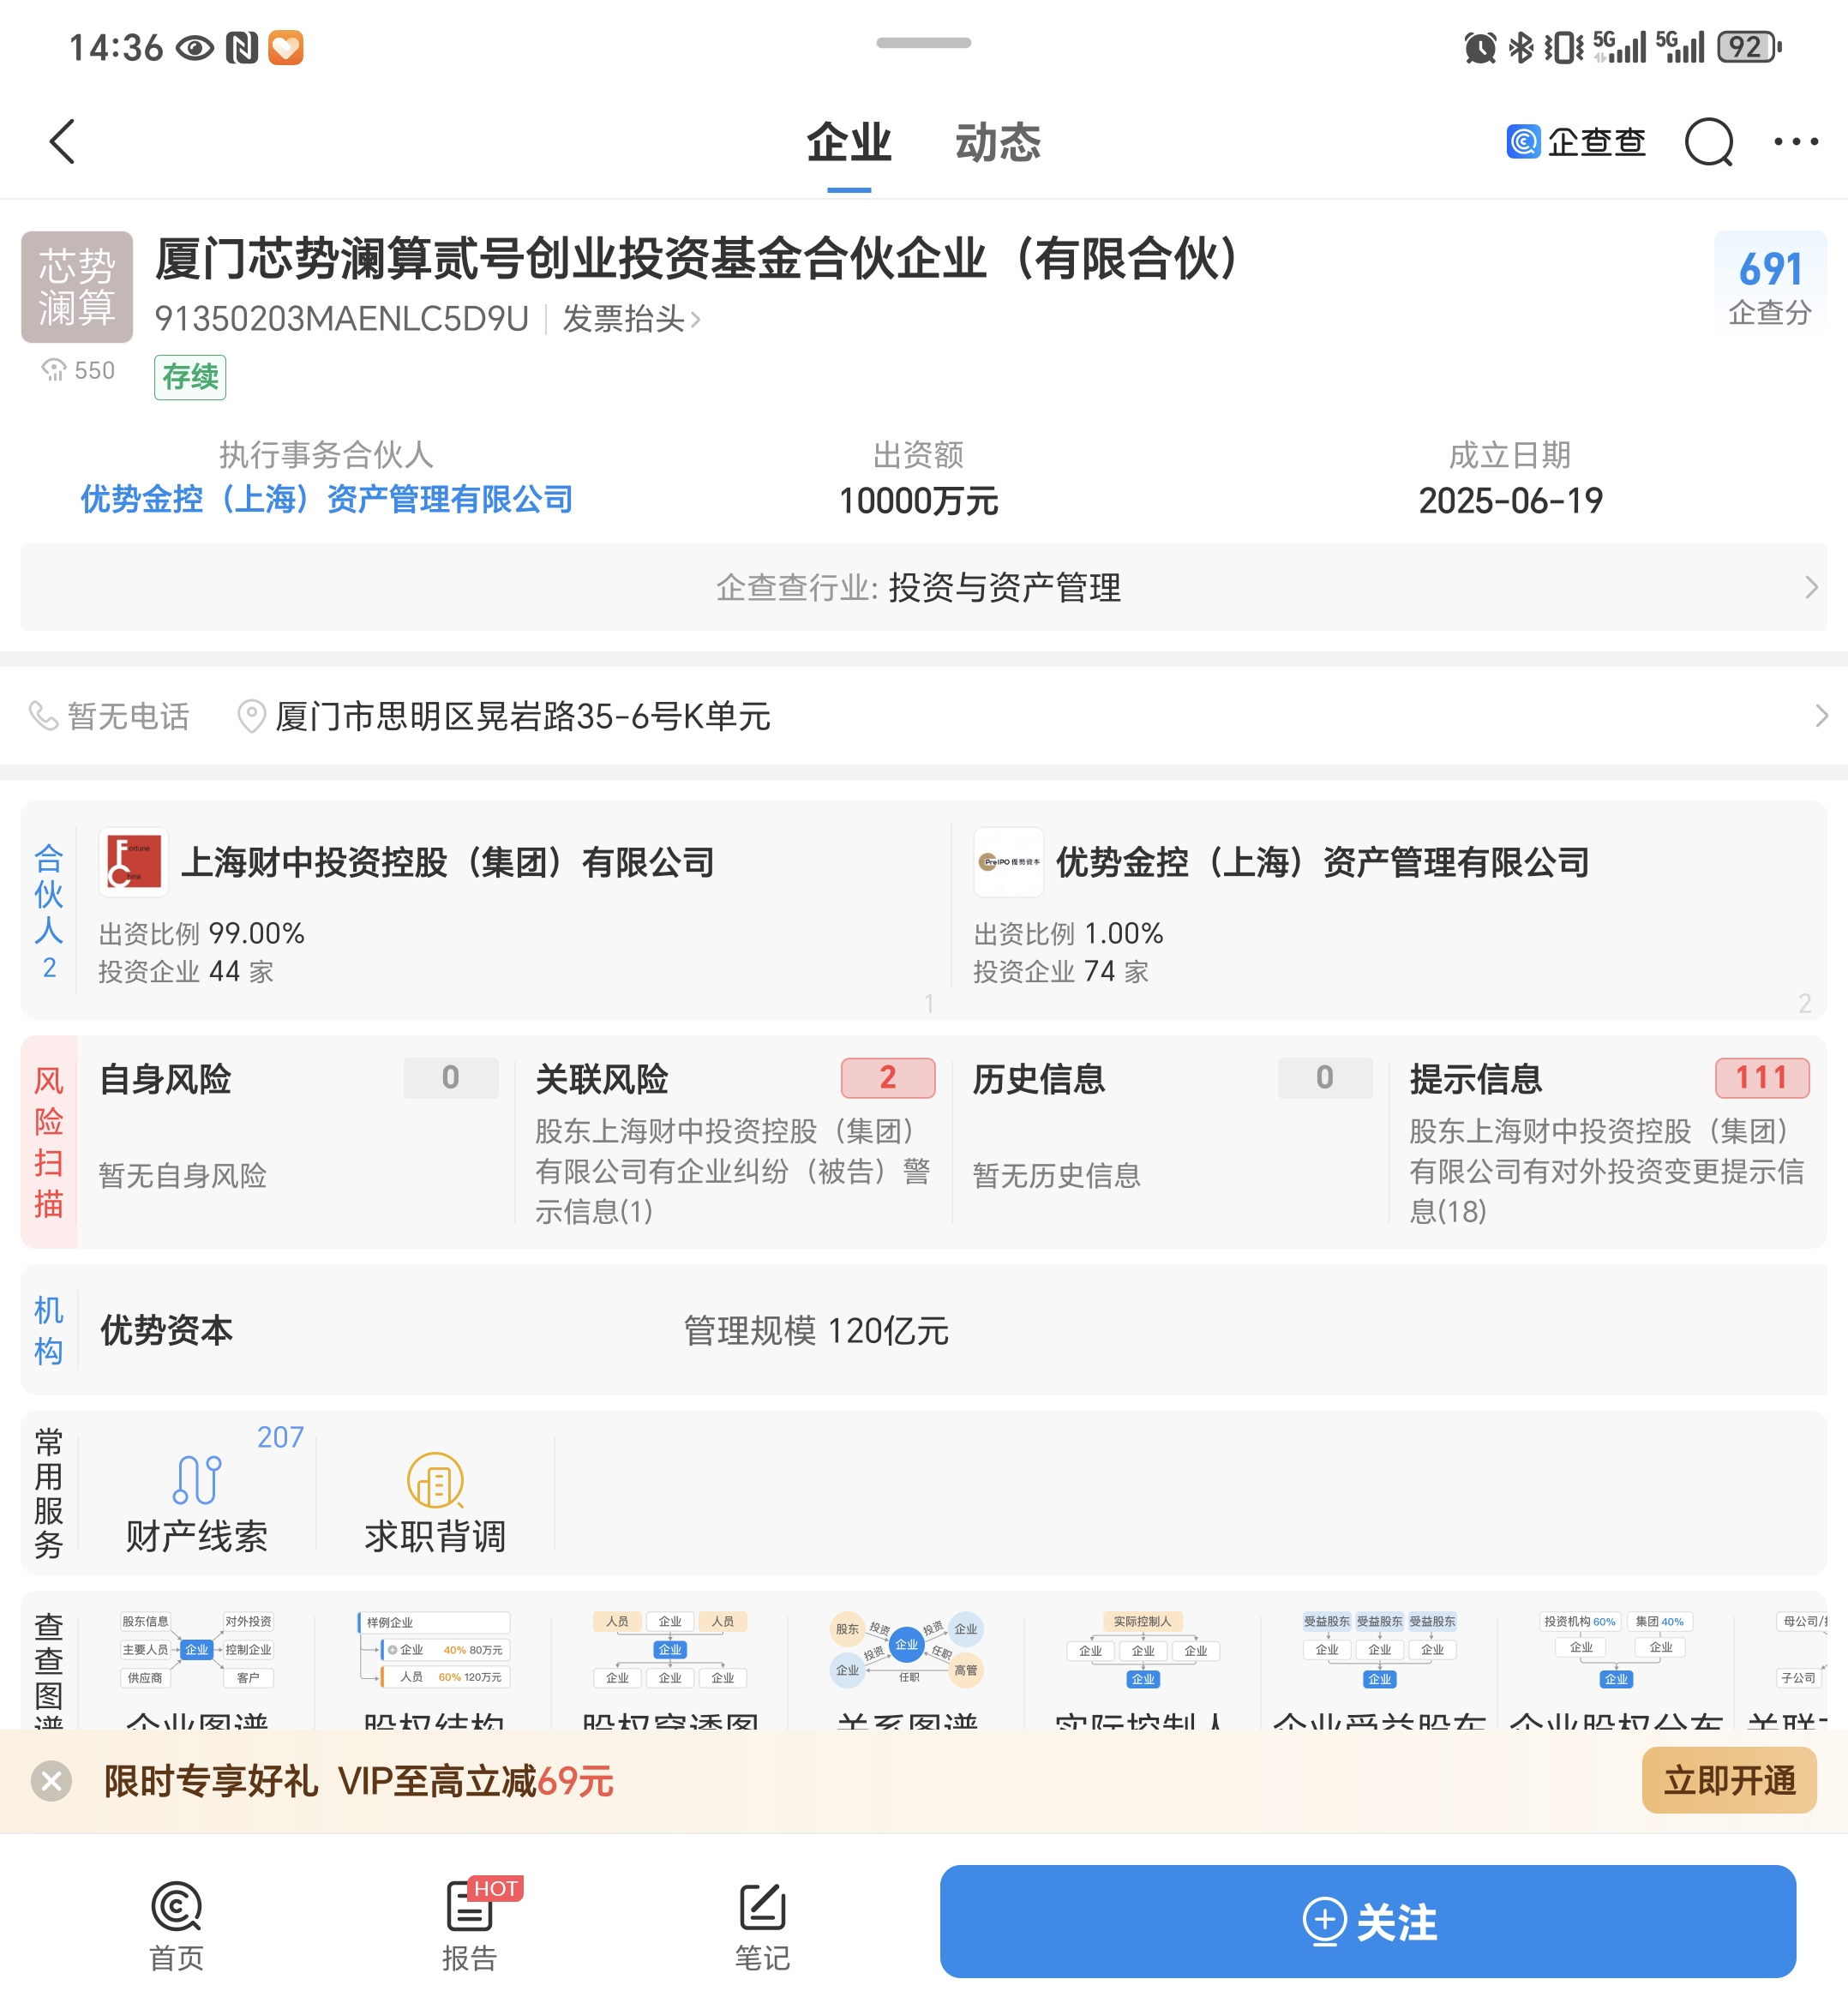Tap the blue 关注 follow button
Screen dimensions: 1848x2009
(1367, 1921)
